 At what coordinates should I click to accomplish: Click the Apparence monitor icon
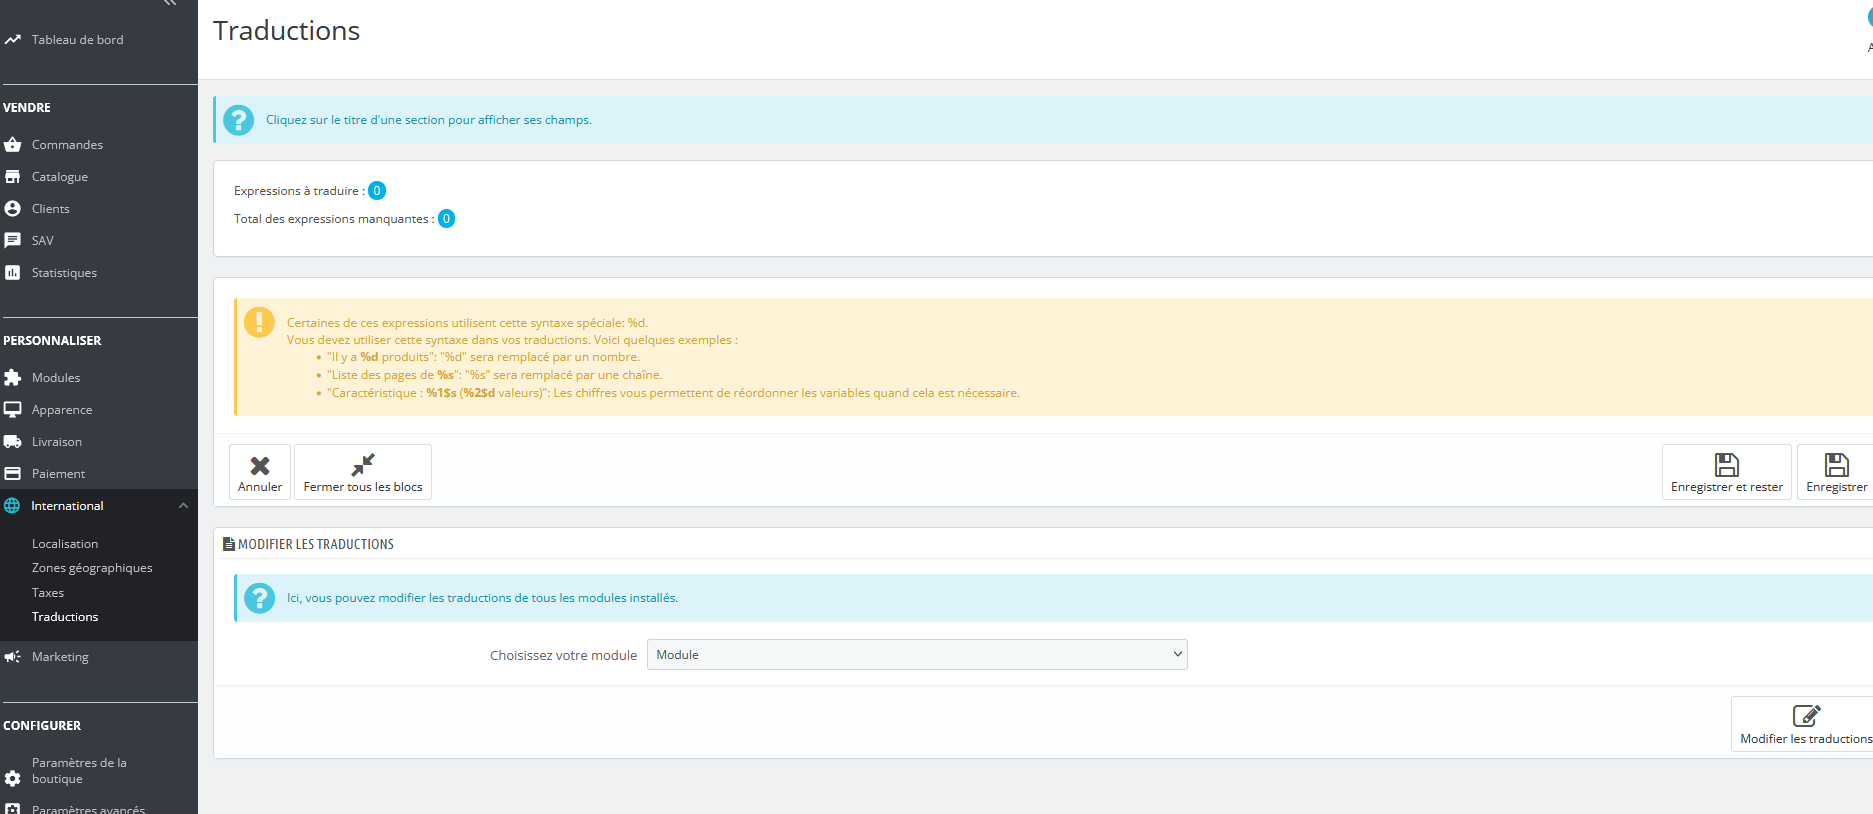pyautogui.click(x=13, y=410)
